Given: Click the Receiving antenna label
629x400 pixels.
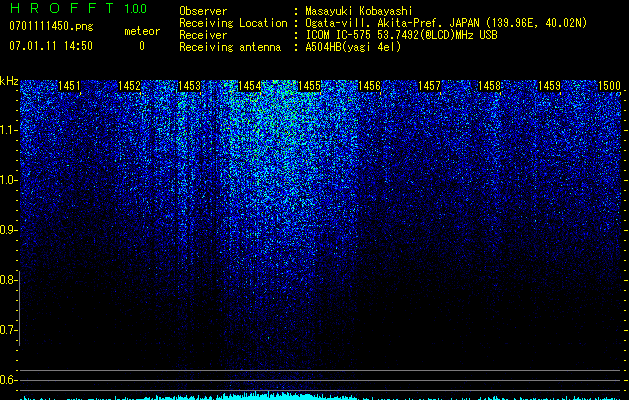Looking at the screenshot, I should pos(230,47).
